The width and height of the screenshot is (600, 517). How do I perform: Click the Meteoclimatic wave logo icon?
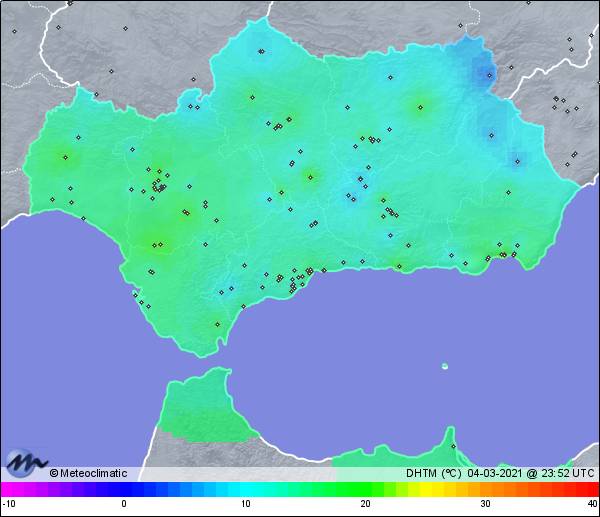[25, 463]
